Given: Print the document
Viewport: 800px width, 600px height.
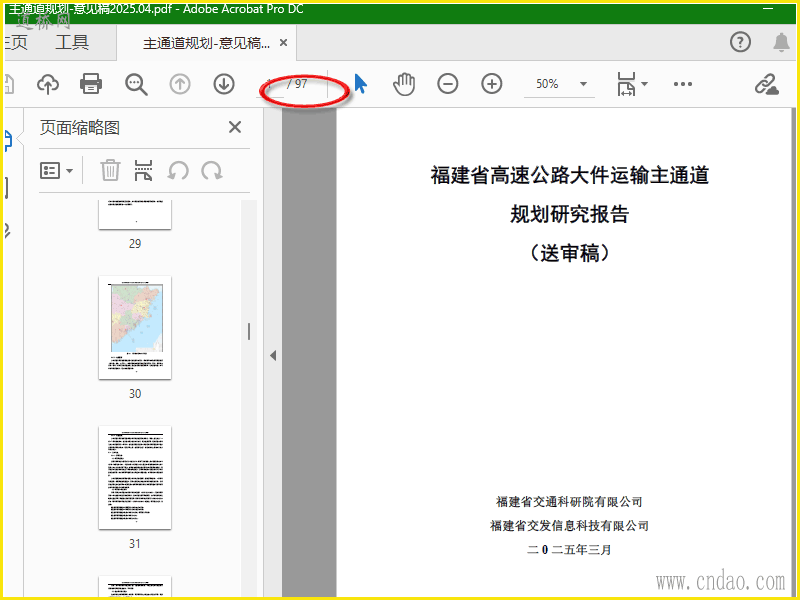Looking at the screenshot, I should [x=91, y=84].
